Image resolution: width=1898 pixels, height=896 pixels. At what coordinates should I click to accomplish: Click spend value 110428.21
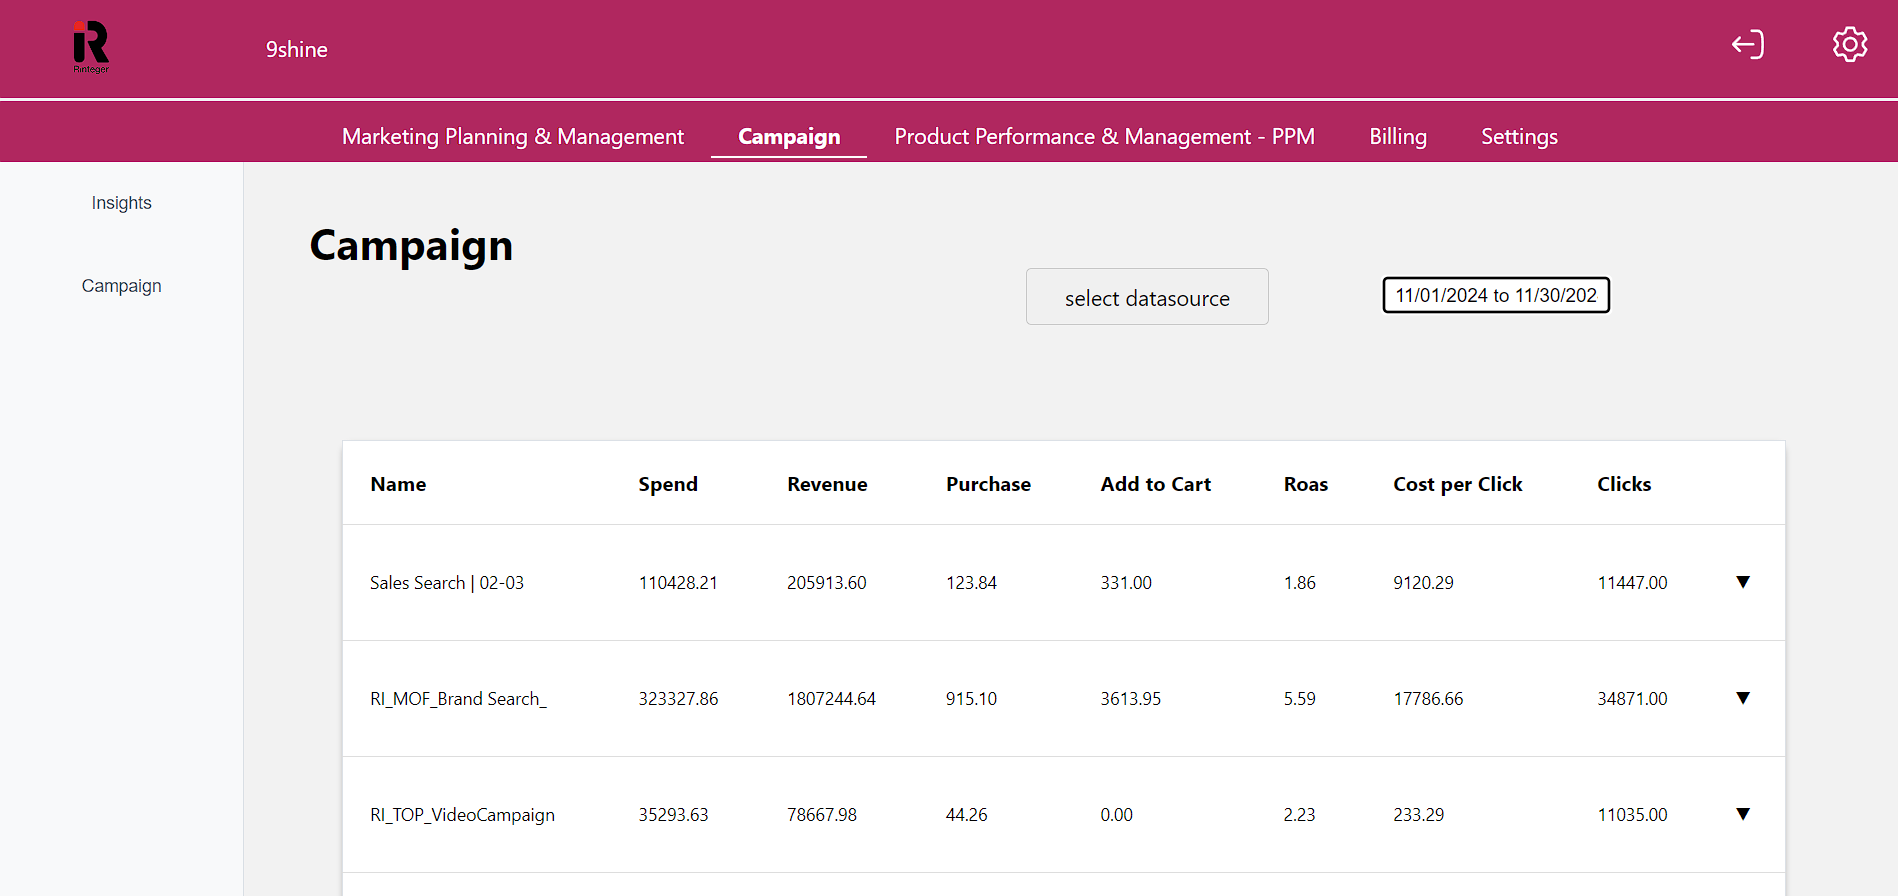click(x=678, y=583)
